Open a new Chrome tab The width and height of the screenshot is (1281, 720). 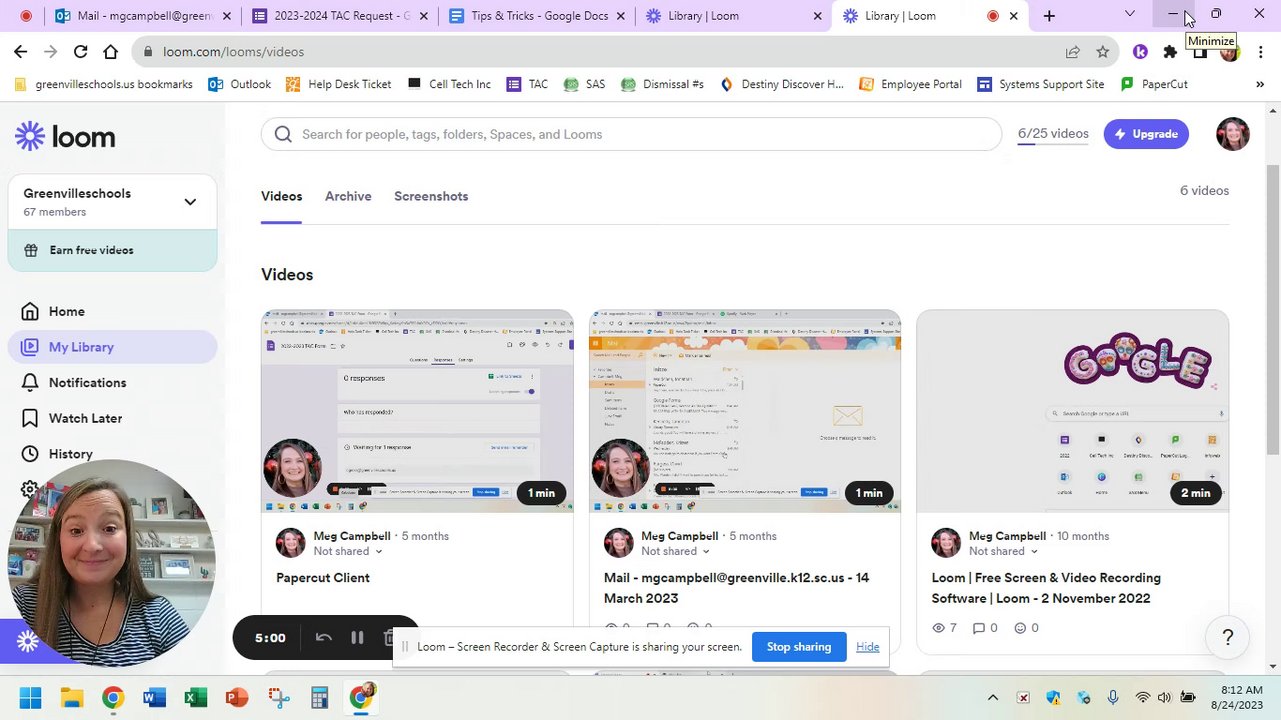(x=1049, y=16)
